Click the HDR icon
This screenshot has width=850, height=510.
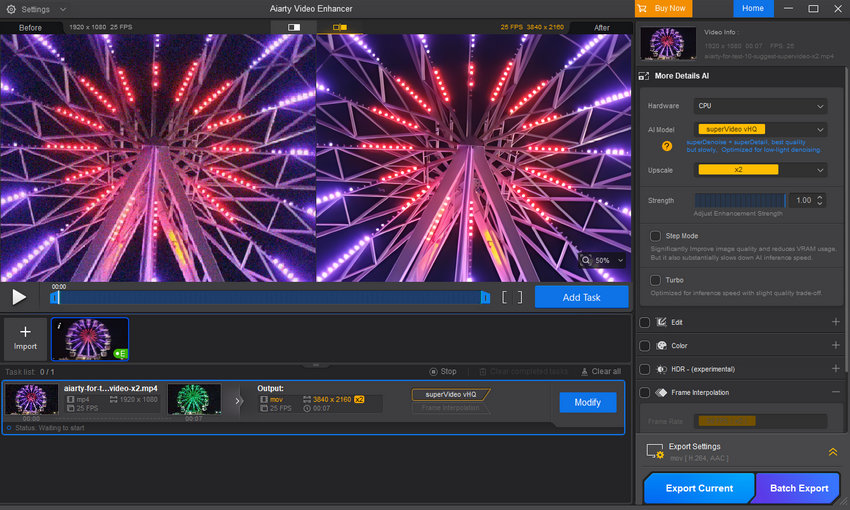[x=661, y=369]
